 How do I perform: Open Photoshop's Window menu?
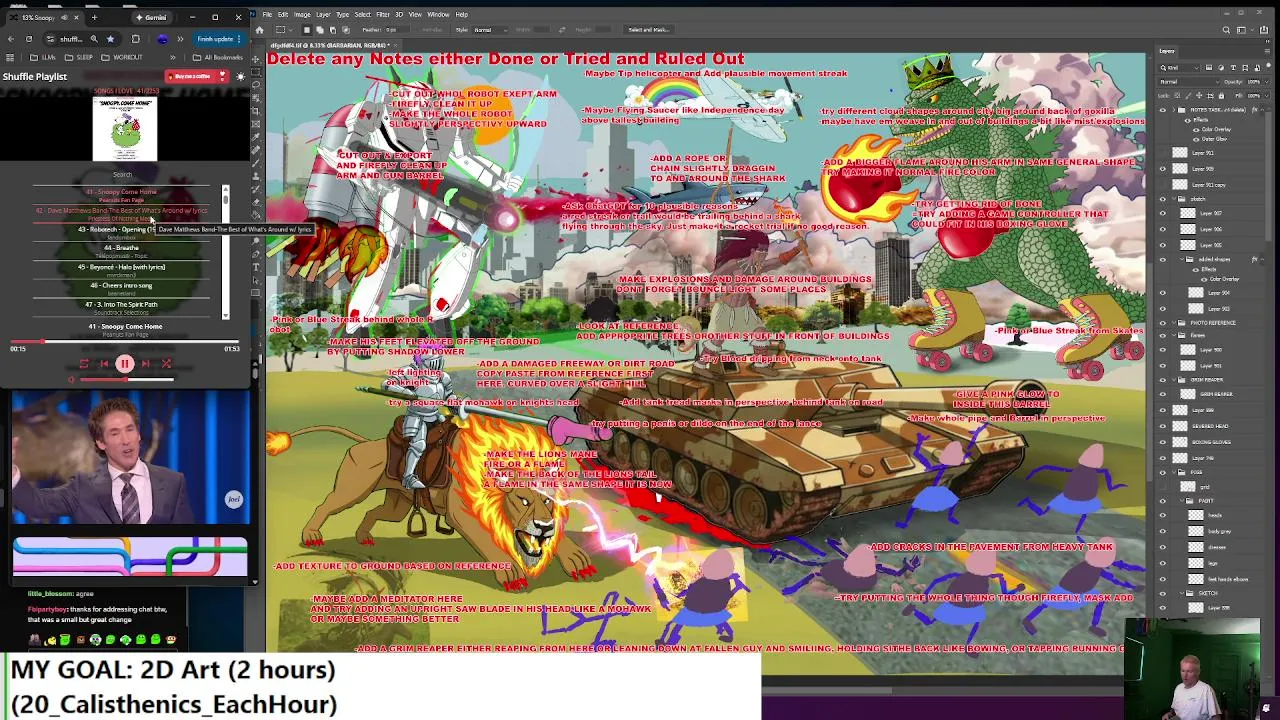click(438, 14)
